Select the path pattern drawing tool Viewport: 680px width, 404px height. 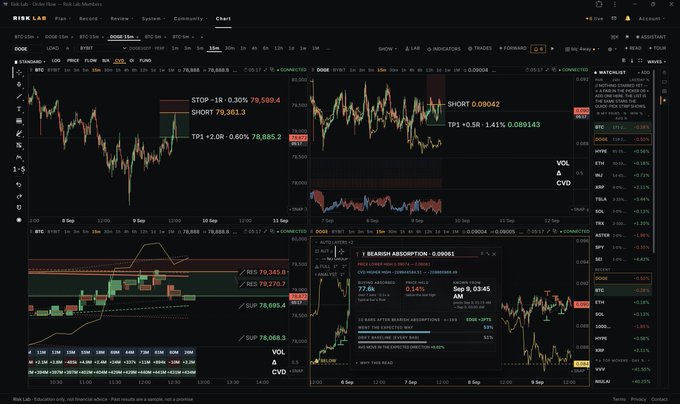pos(19,157)
